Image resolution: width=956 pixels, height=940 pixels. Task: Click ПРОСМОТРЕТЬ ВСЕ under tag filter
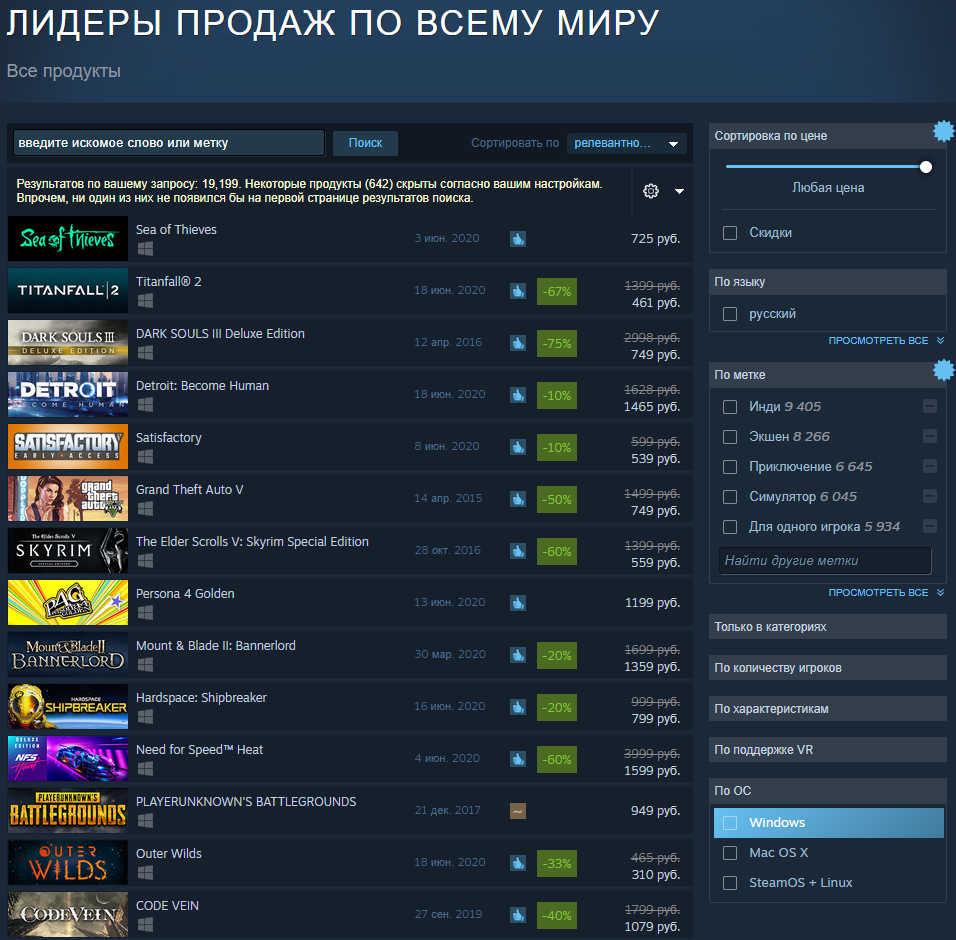[x=885, y=593]
